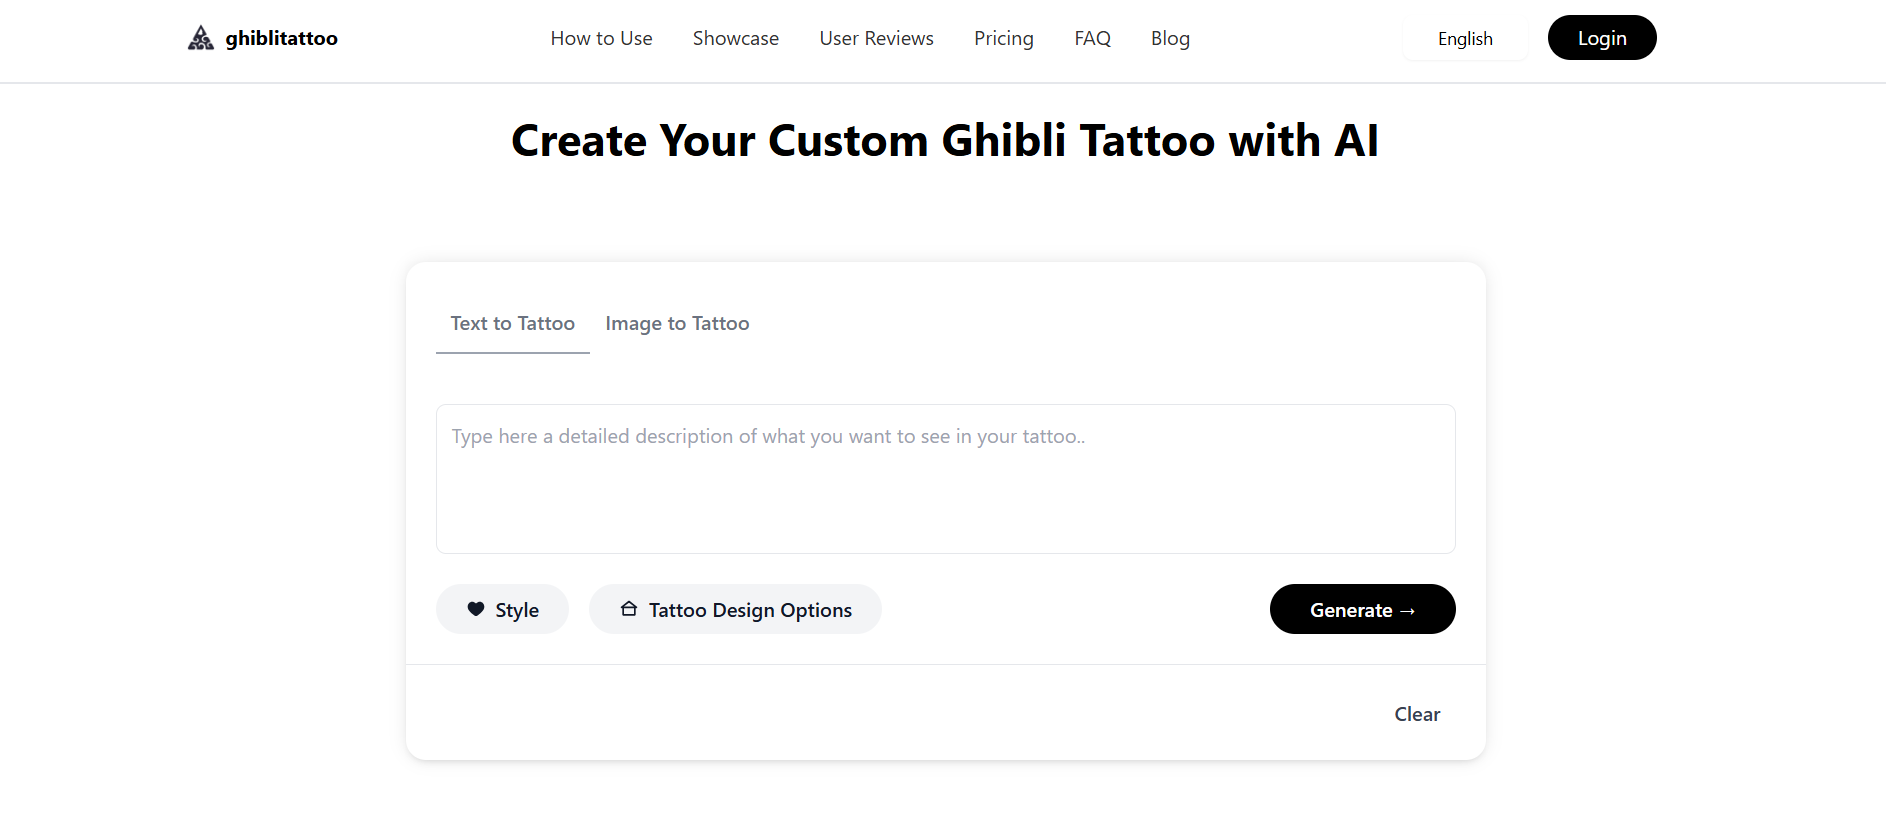Click the ghiblitattoo triangle logo icon
This screenshot has height=837, width=1886.
point(201,38)
